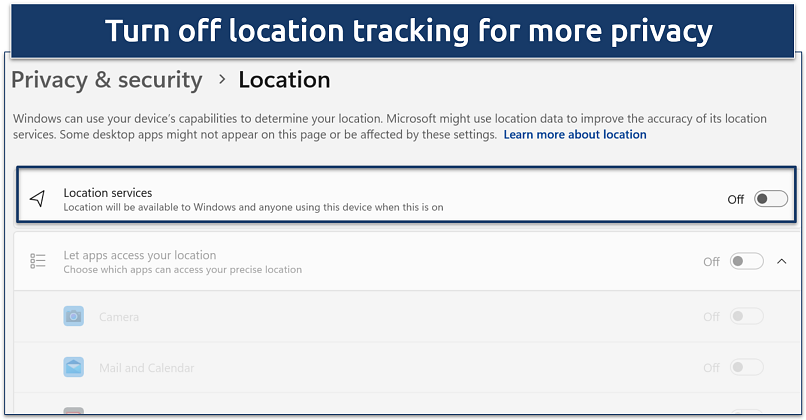This screenshot has width=806, height=420.
Task: Click the breadcrumb arrow separator before Location
Action: [x=220, y=80]
